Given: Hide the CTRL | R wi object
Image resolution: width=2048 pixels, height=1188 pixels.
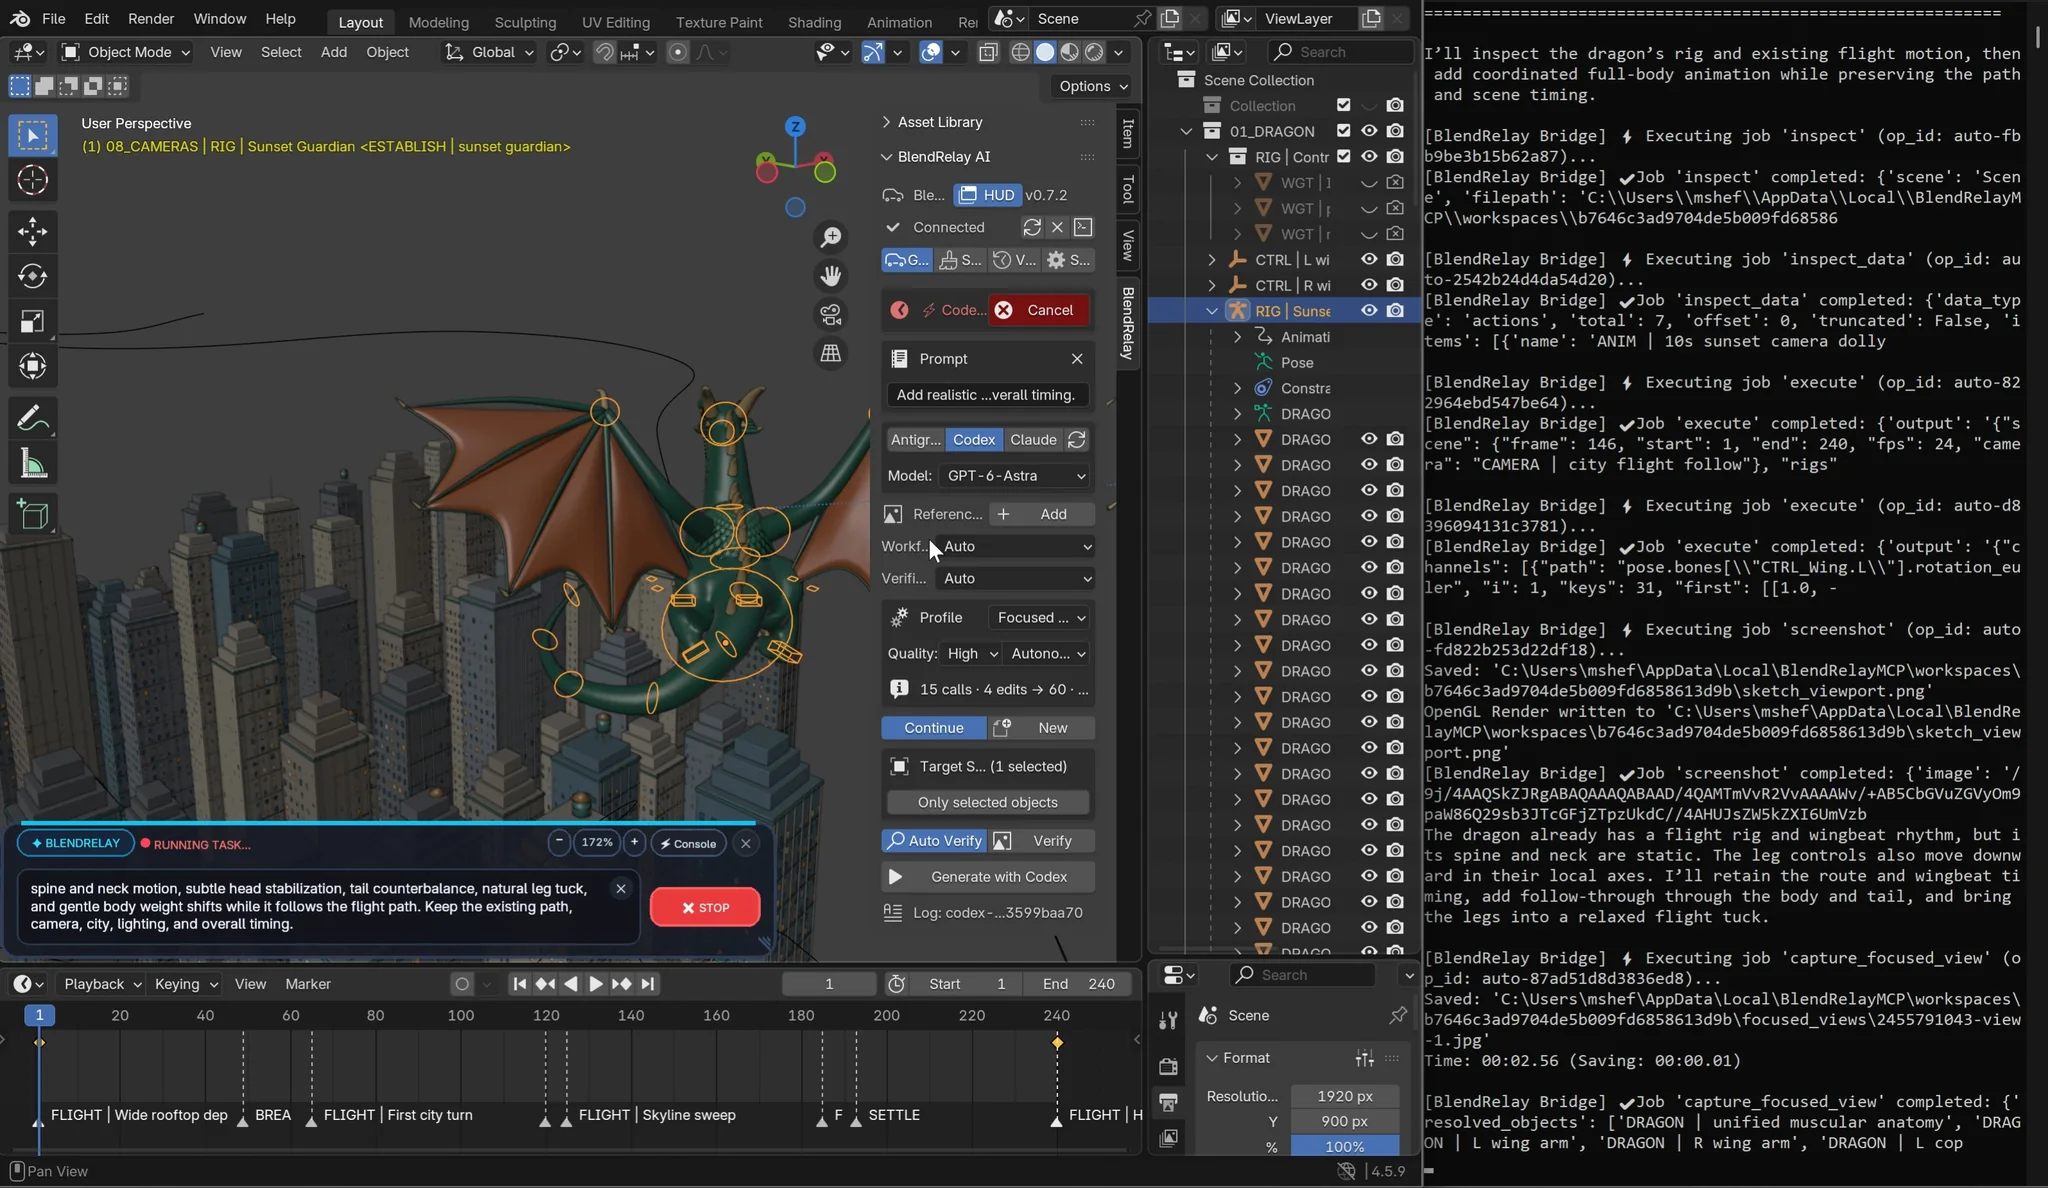Looking at the screenshot, I should pyautogui.click(x=1369, y=285).
